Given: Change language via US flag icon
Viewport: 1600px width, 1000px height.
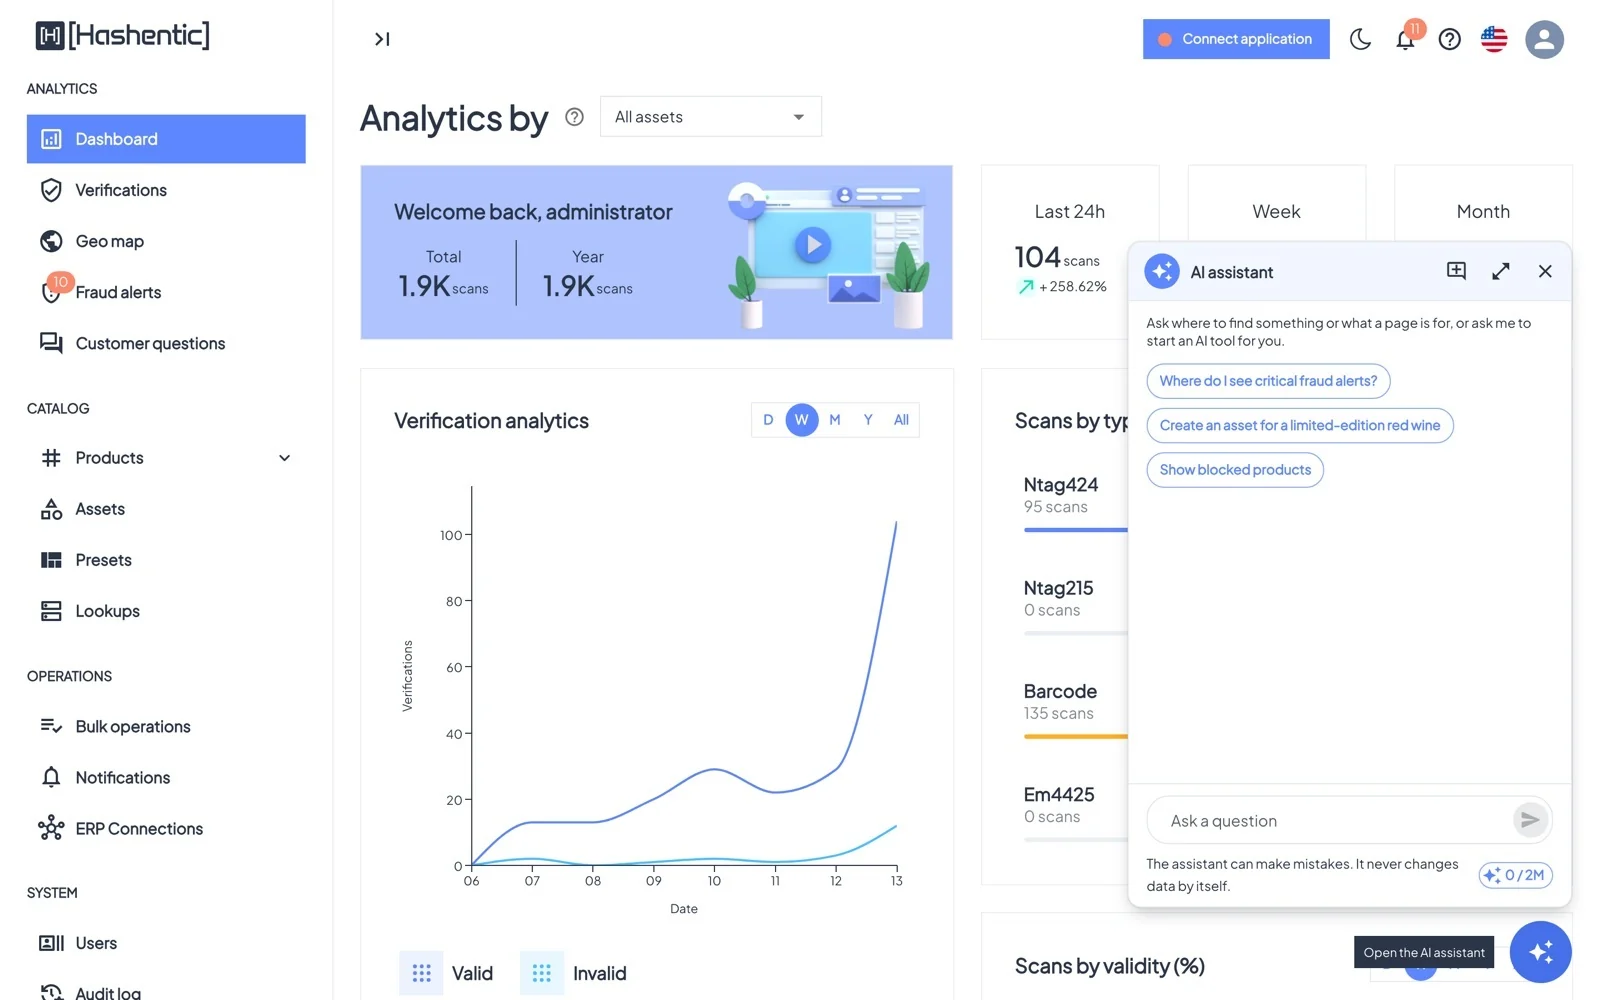Looking at the screenshot, I should [1494, 39].
